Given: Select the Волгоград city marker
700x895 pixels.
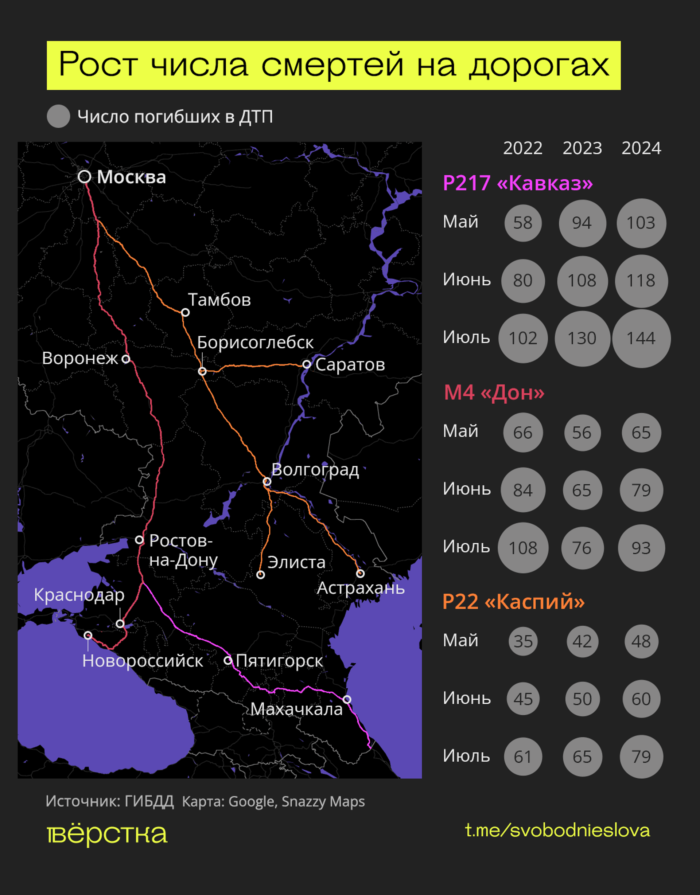Looking at the screenshot, I should [x=266, y=483].
